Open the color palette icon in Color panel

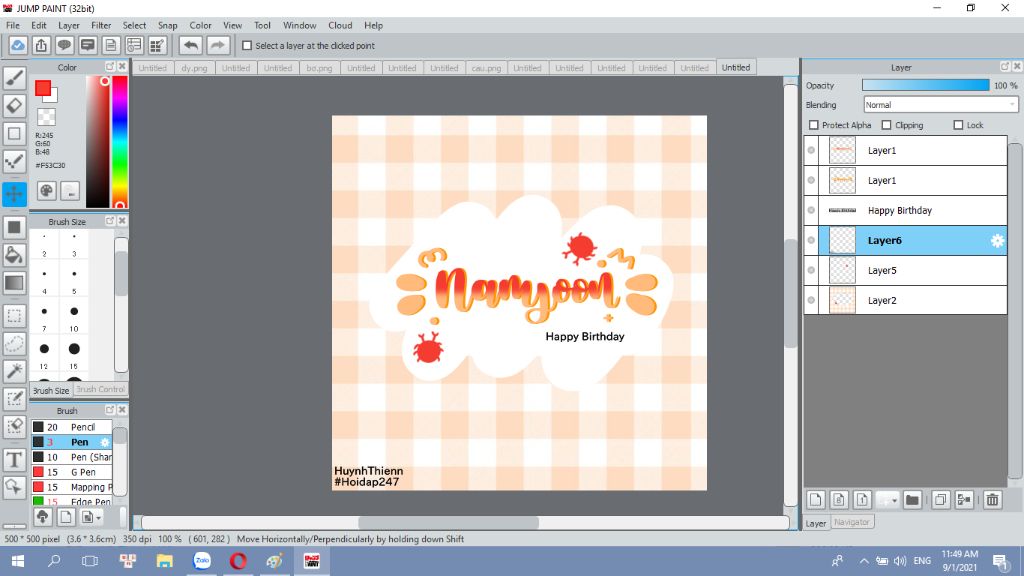click(46, 191)
